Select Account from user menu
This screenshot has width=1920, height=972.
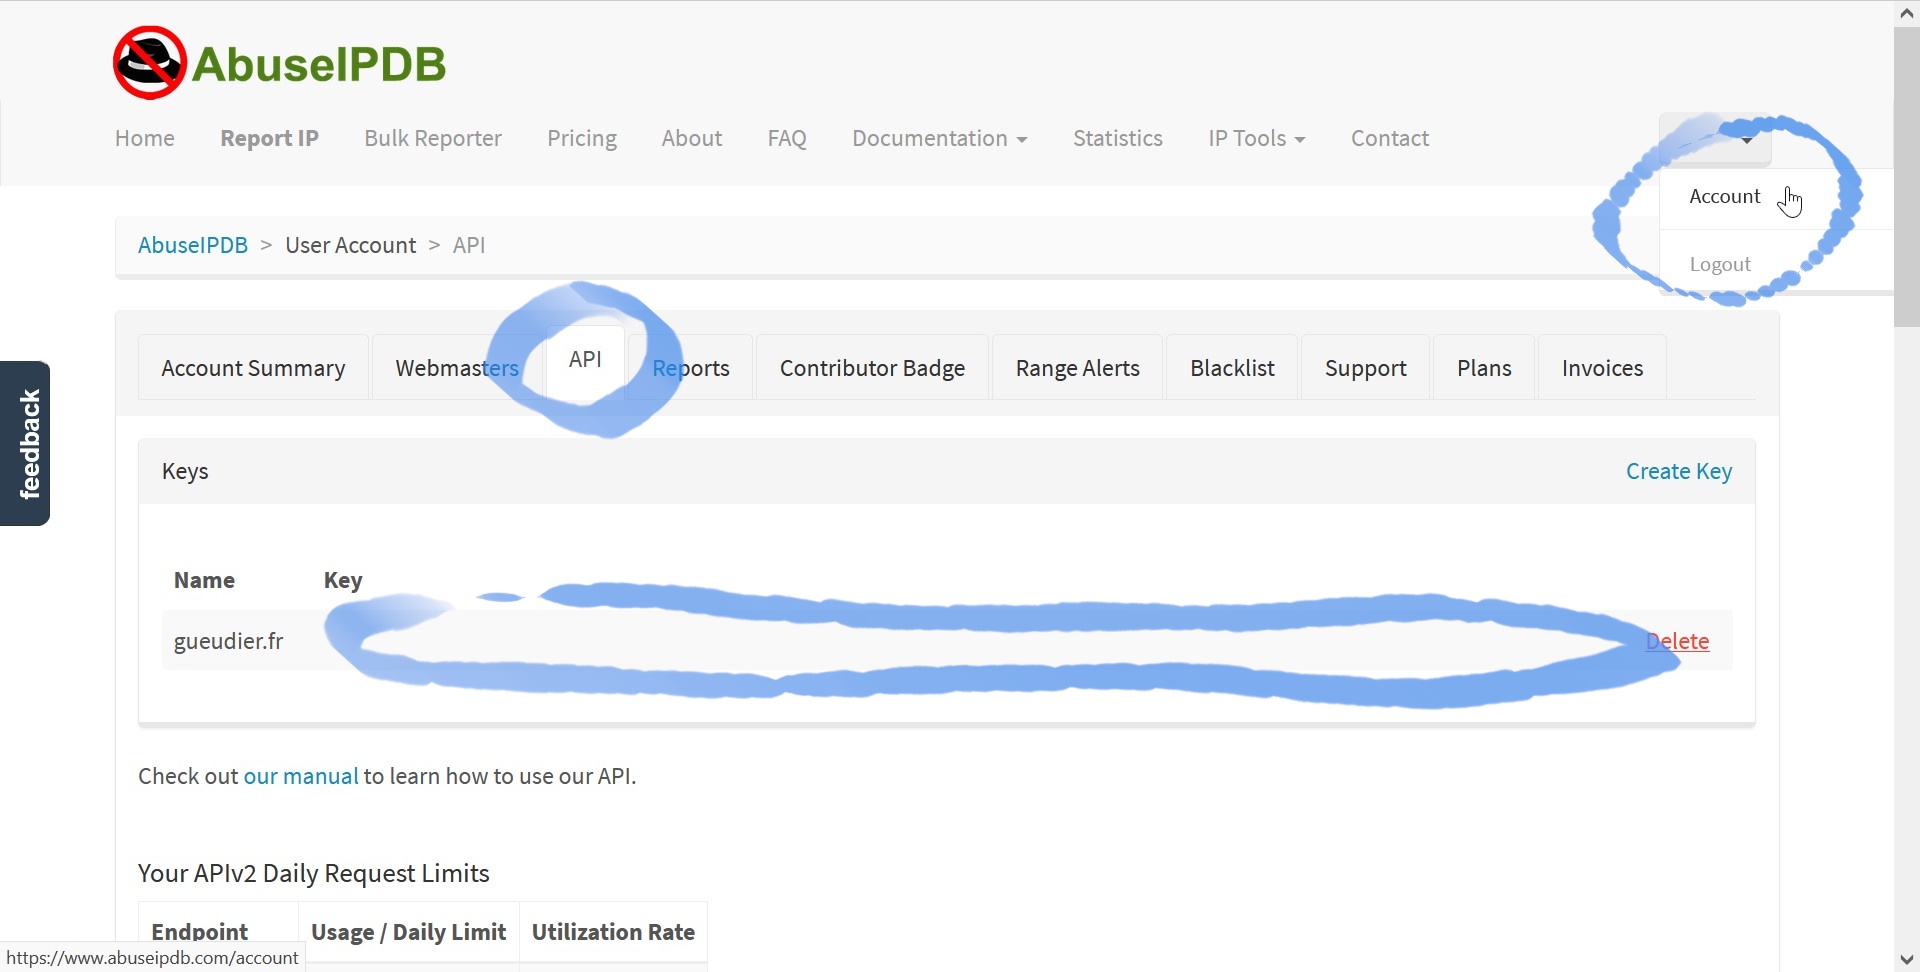pos(1725,196)
